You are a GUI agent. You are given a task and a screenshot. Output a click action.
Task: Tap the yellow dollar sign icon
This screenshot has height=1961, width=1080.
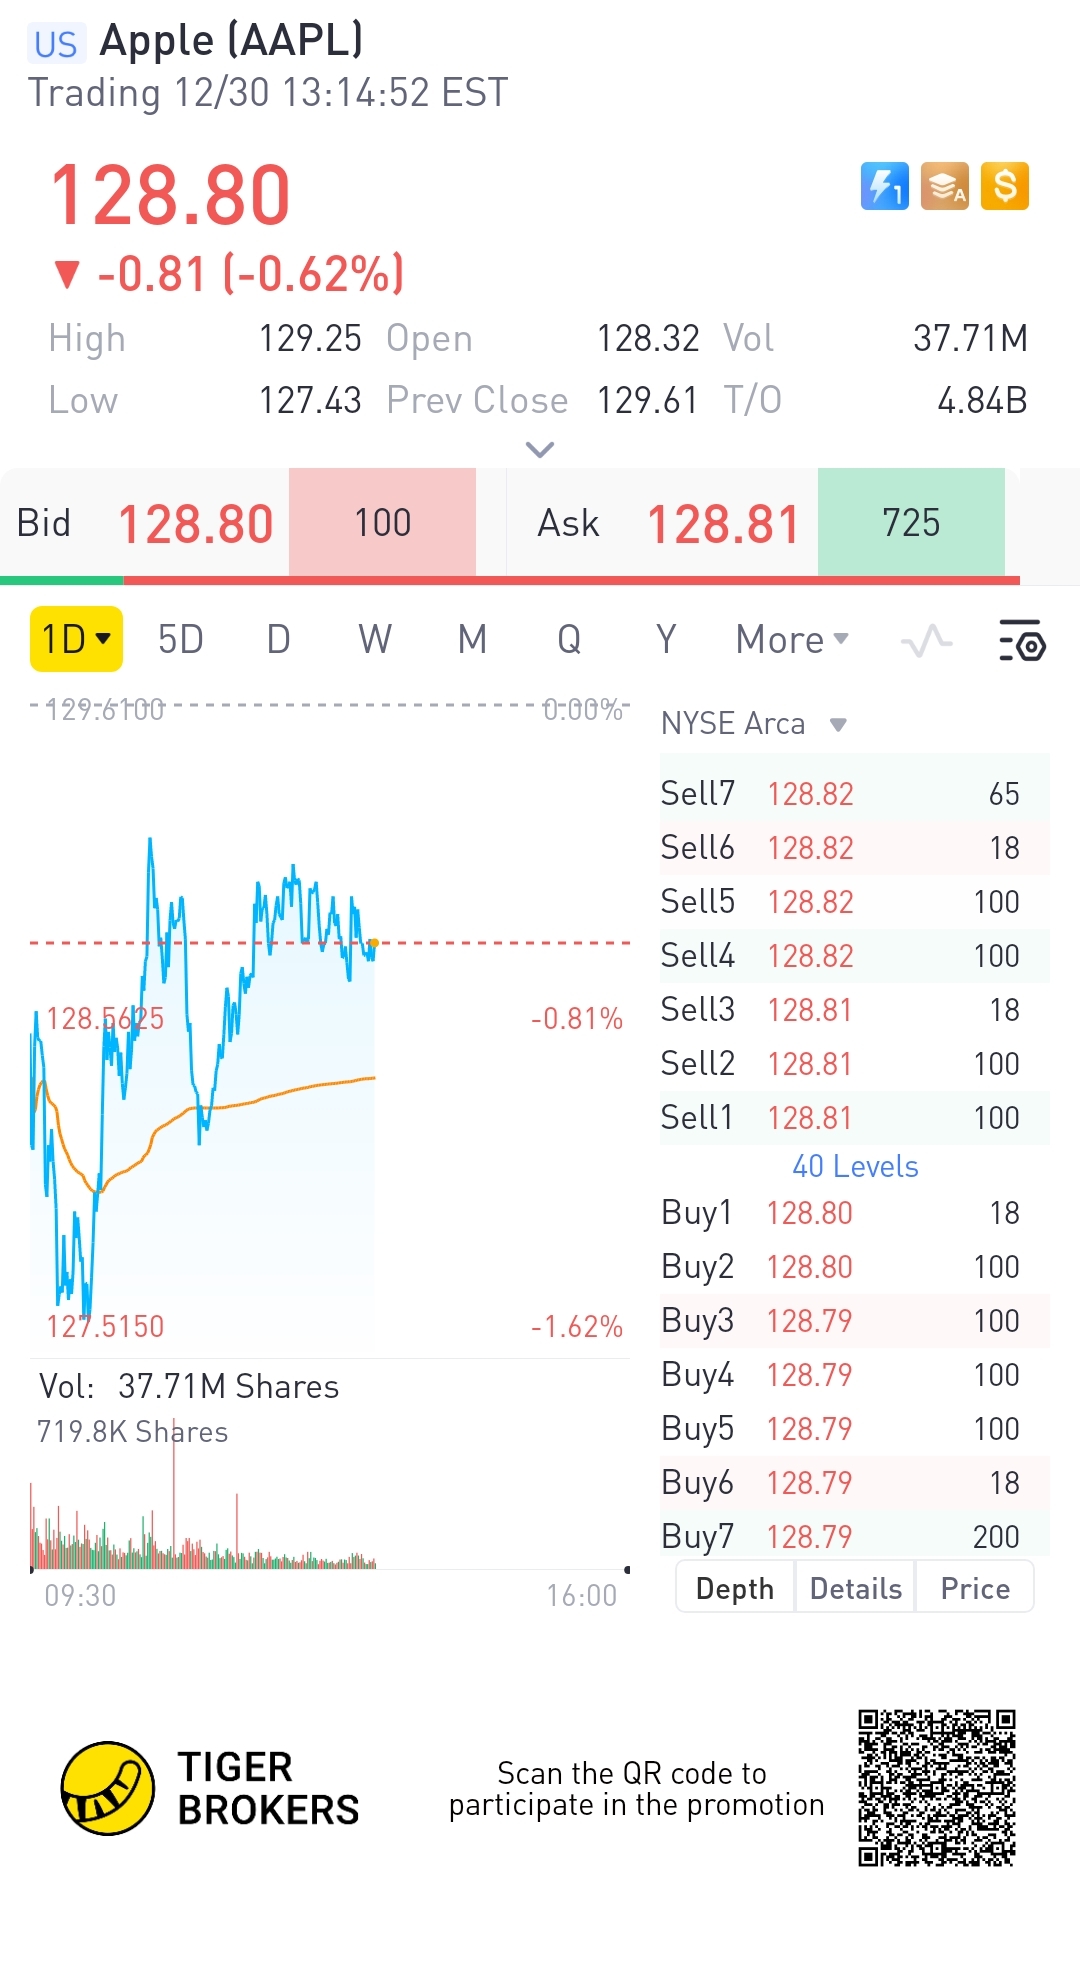pos(1005,186)
